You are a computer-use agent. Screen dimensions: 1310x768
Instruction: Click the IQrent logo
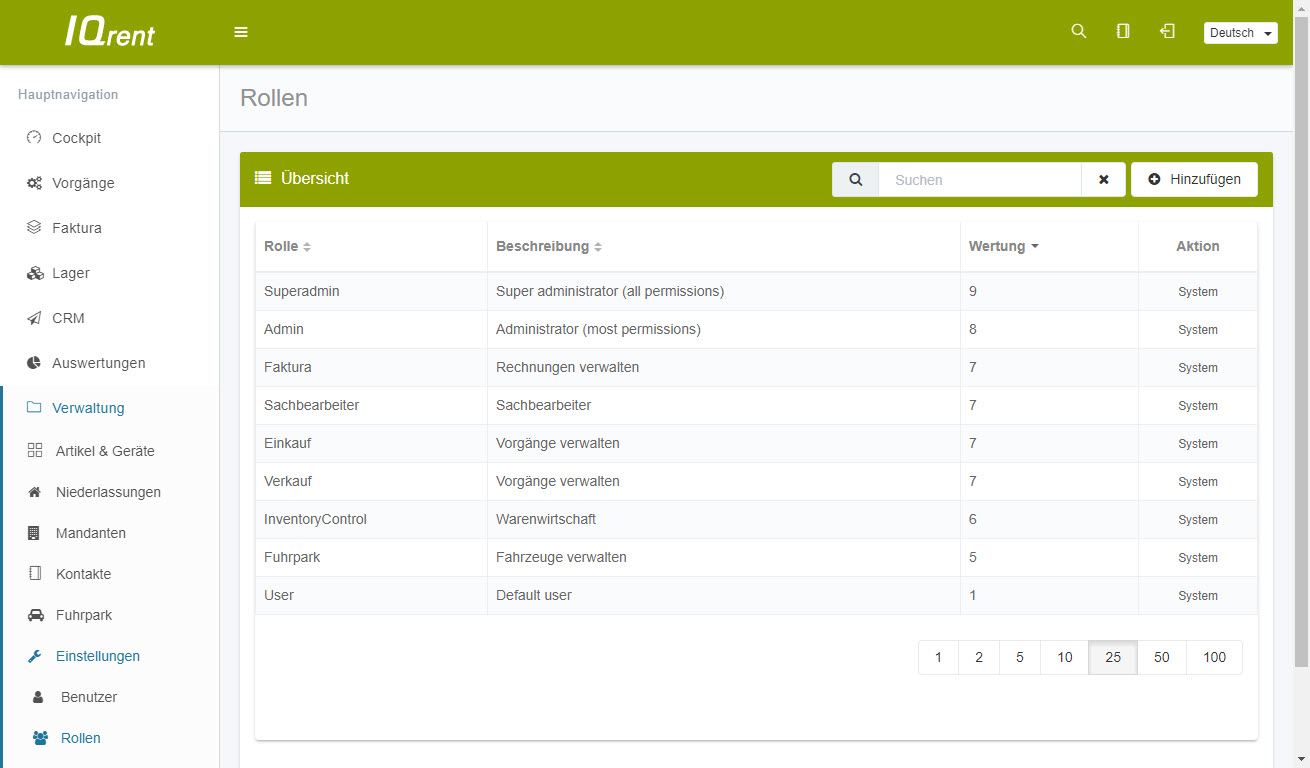pyautogui.click(x=110, y=32)
